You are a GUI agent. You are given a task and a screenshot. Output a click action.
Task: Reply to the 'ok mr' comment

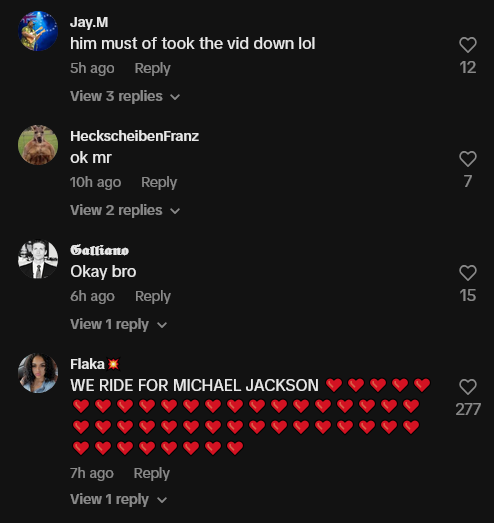(159, 182)
